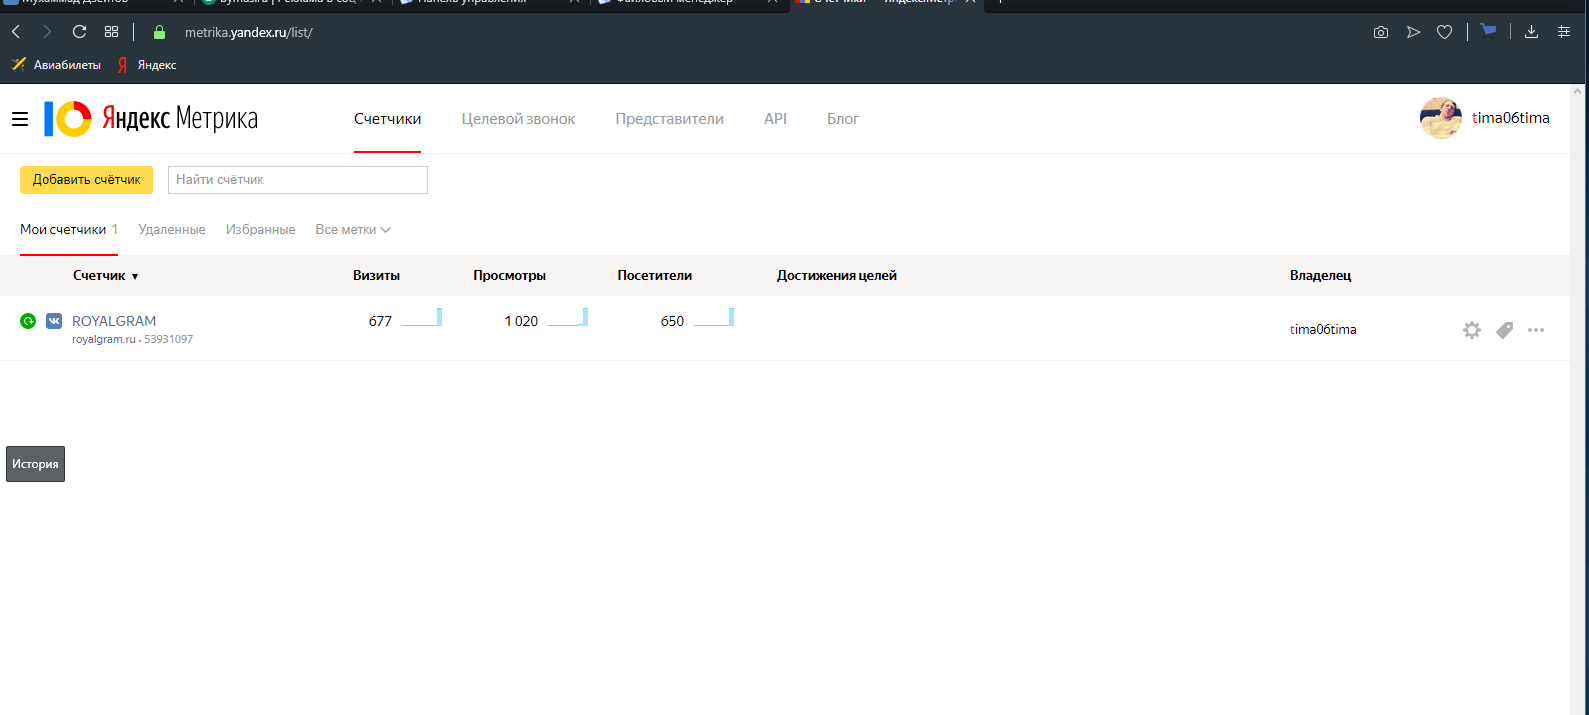Click the tag label icon for ROYALGRAM
1589x715 pixels.
tap(1504, 330)
